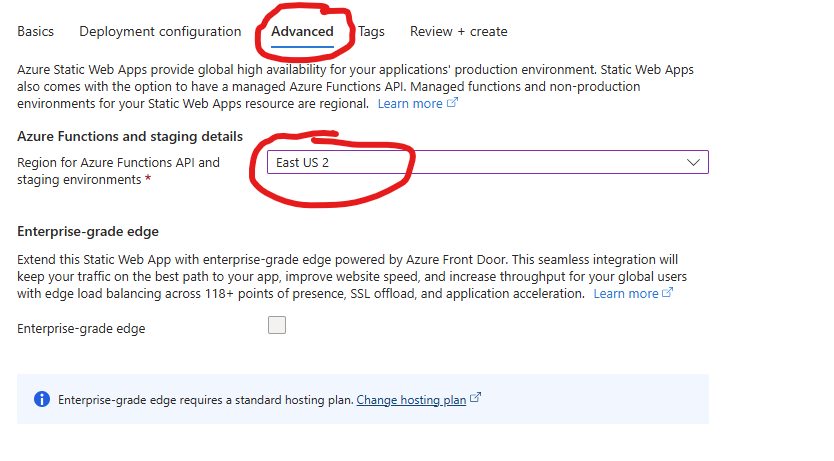This screenshot has height=461, width=834.
Task: Click the blue info icon in banner
Action: coord(42,400)
